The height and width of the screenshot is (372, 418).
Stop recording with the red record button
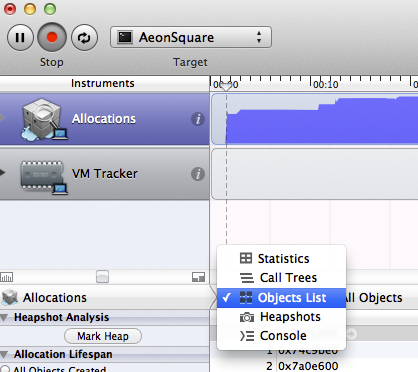pyautogui.click(x=52, y=37)
